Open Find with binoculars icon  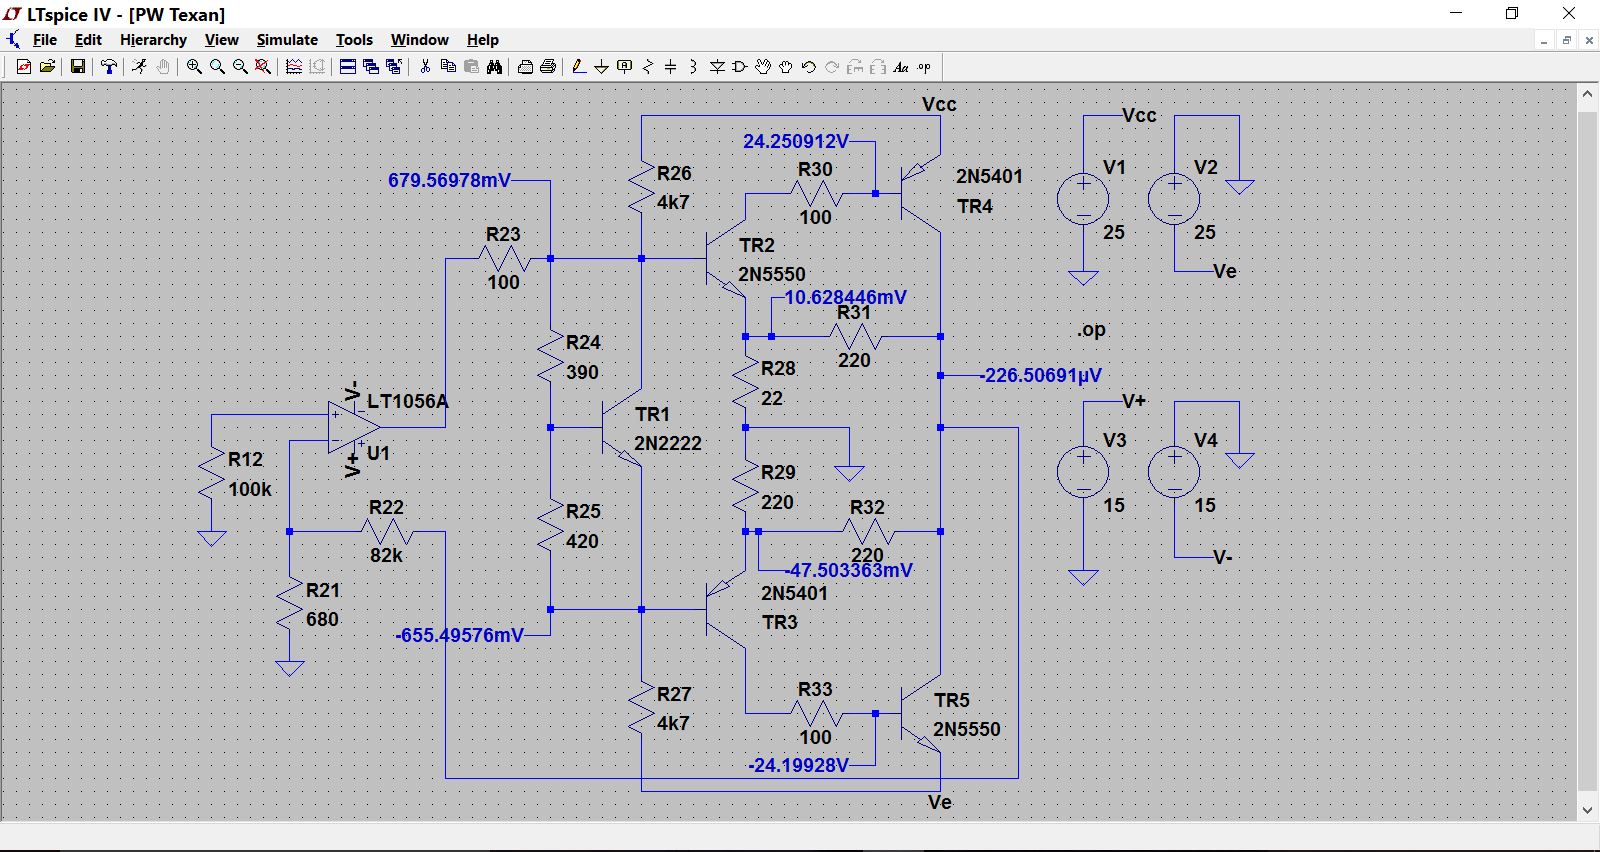coord(494,67)
